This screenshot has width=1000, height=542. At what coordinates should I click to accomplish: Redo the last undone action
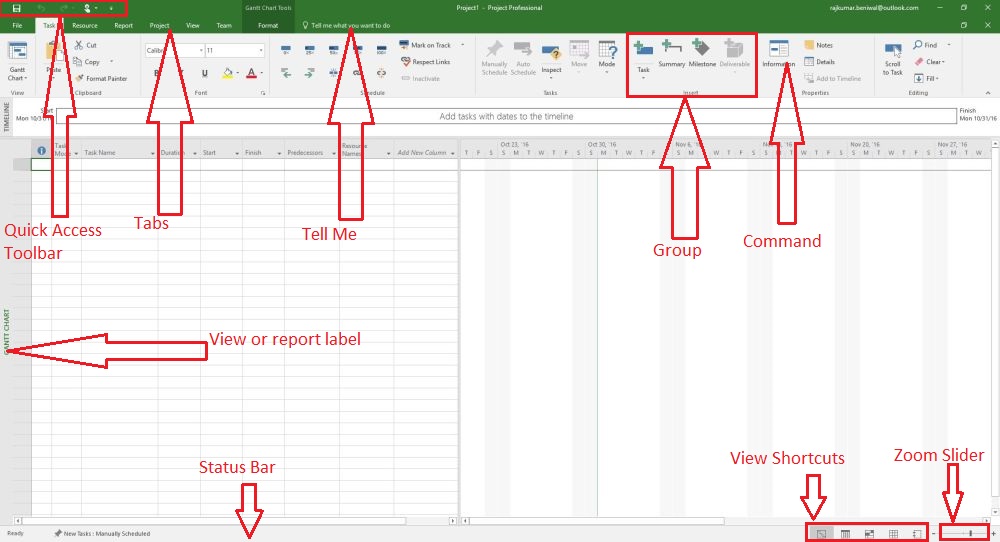64,8
